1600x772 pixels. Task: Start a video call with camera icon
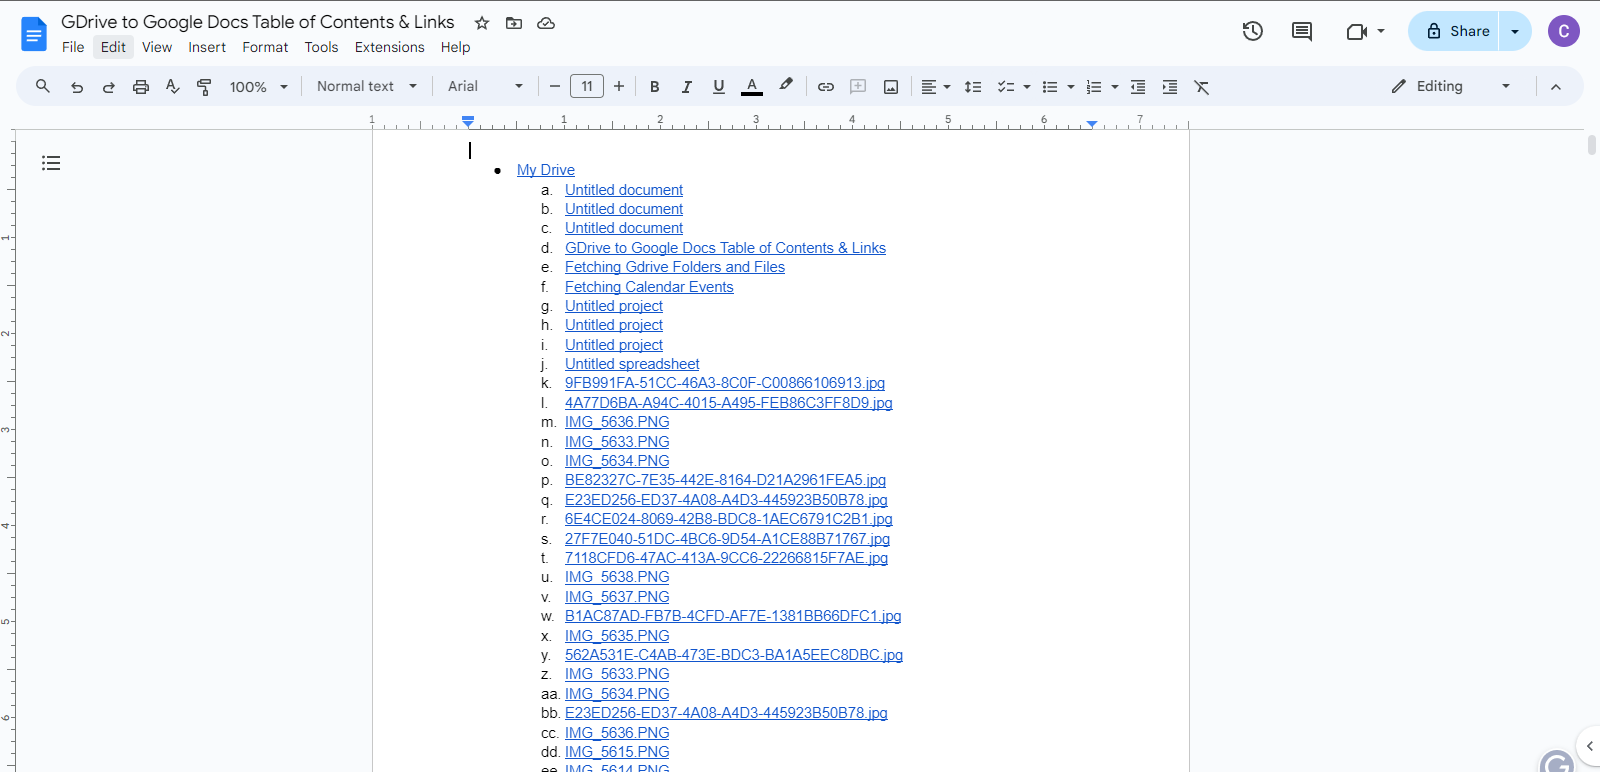click(1357, 31)
